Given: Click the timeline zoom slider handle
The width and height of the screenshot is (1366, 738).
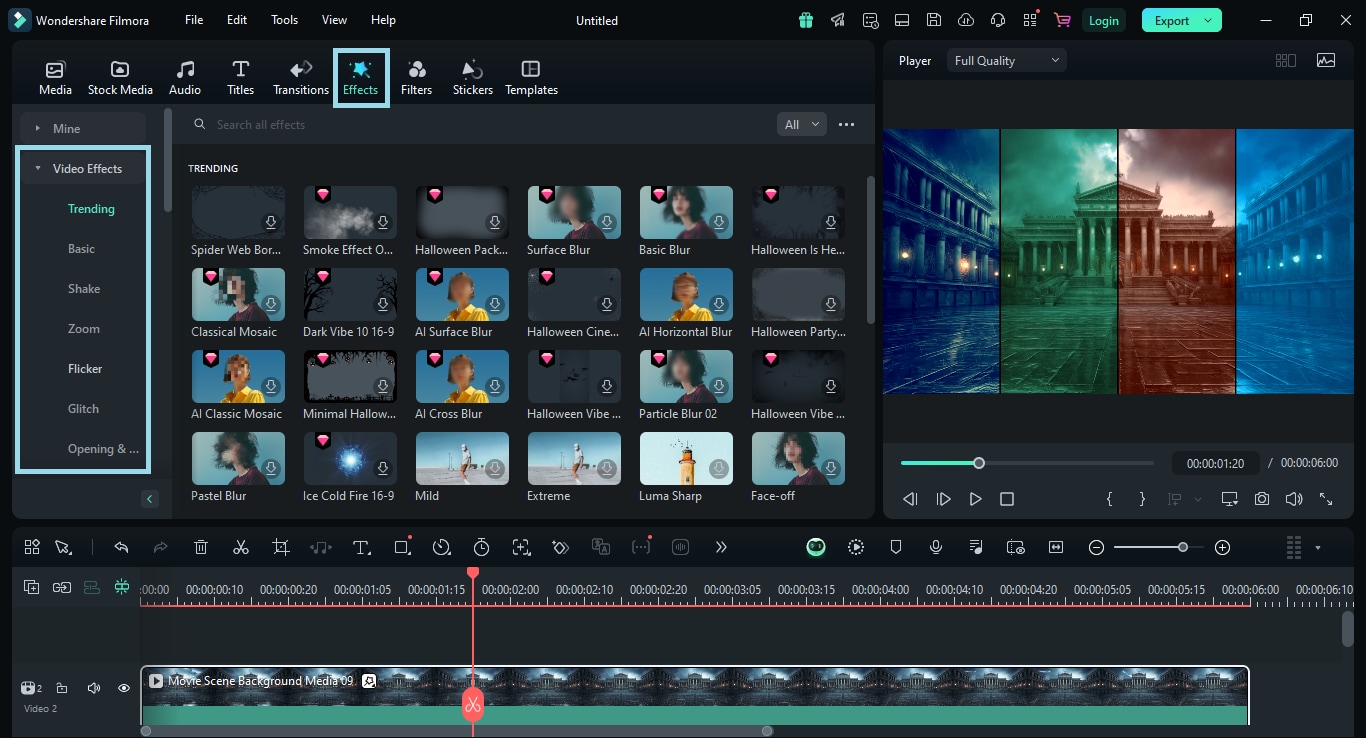Looking at the screenshot, I should pos(1183,547).
